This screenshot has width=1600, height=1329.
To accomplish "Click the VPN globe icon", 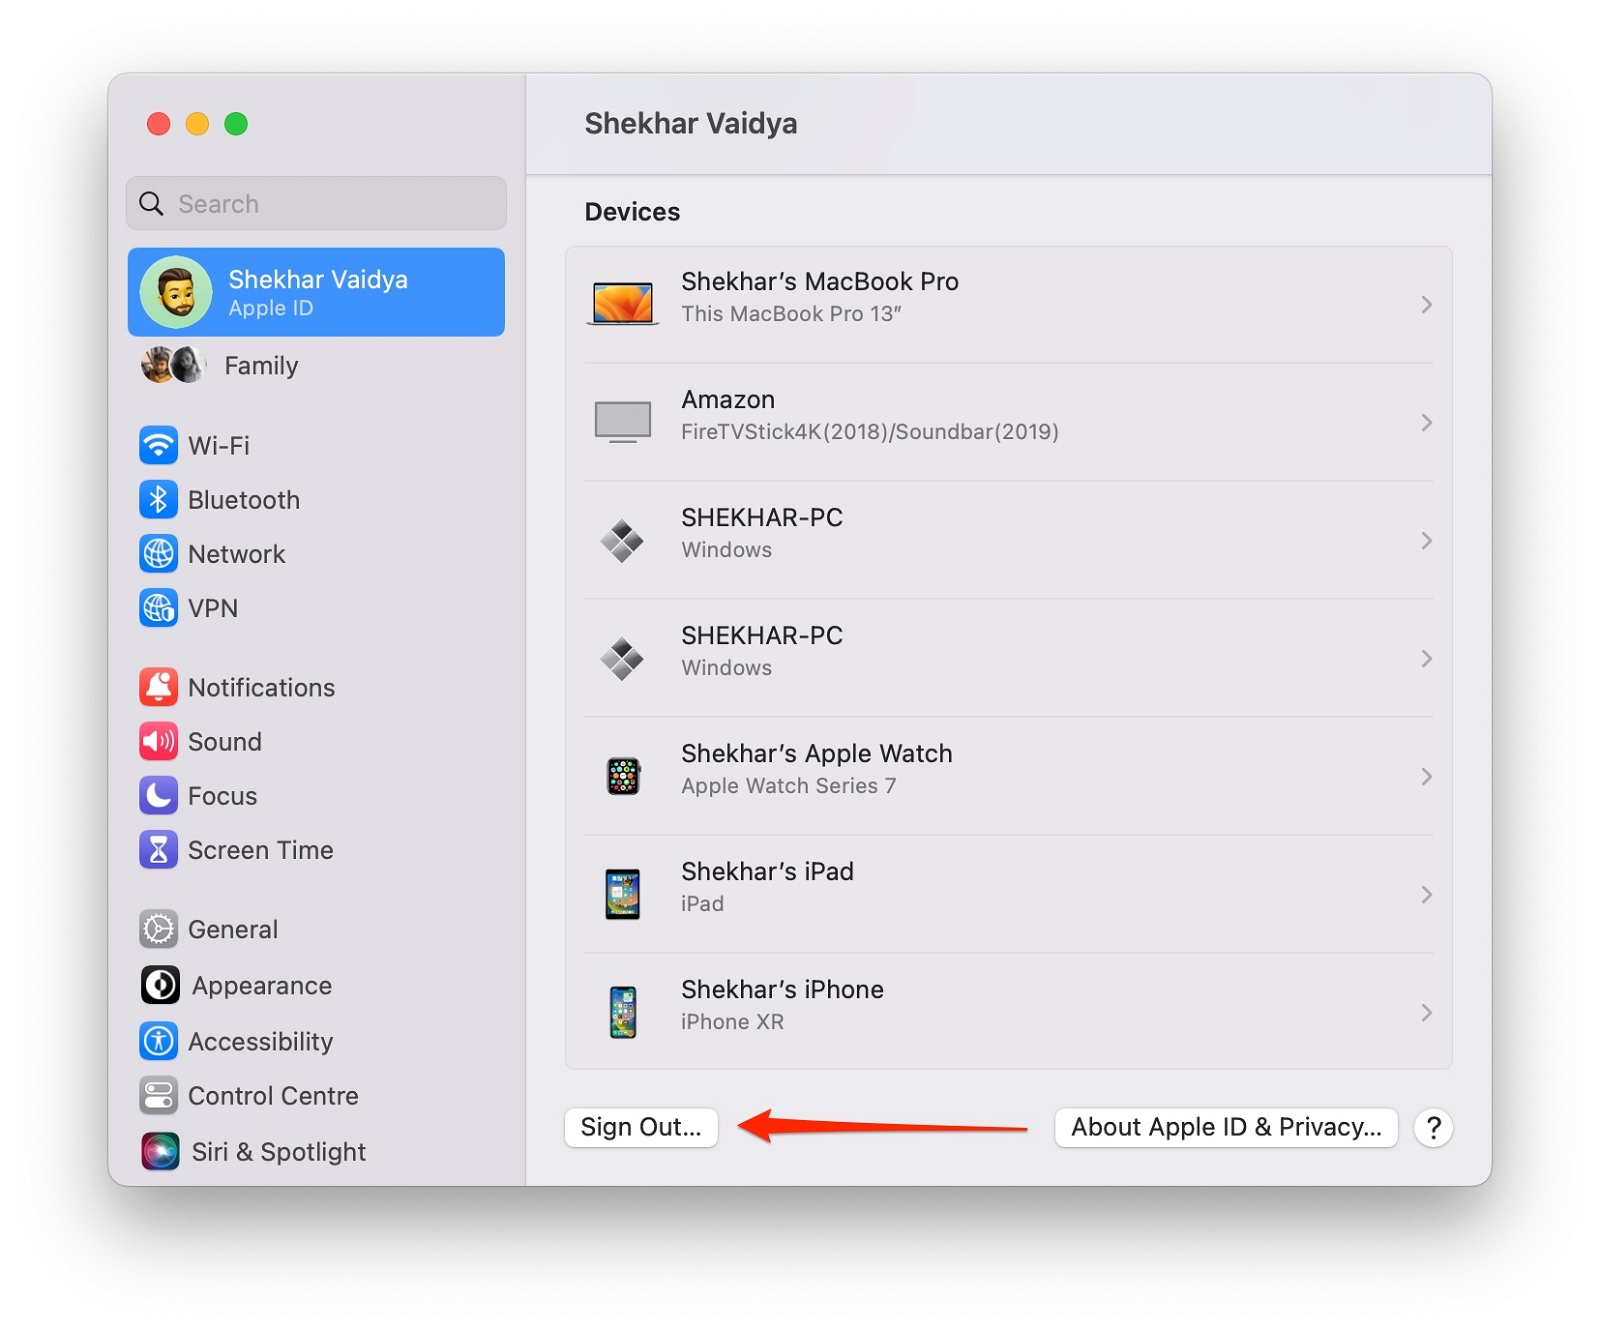I will (158, 607).
